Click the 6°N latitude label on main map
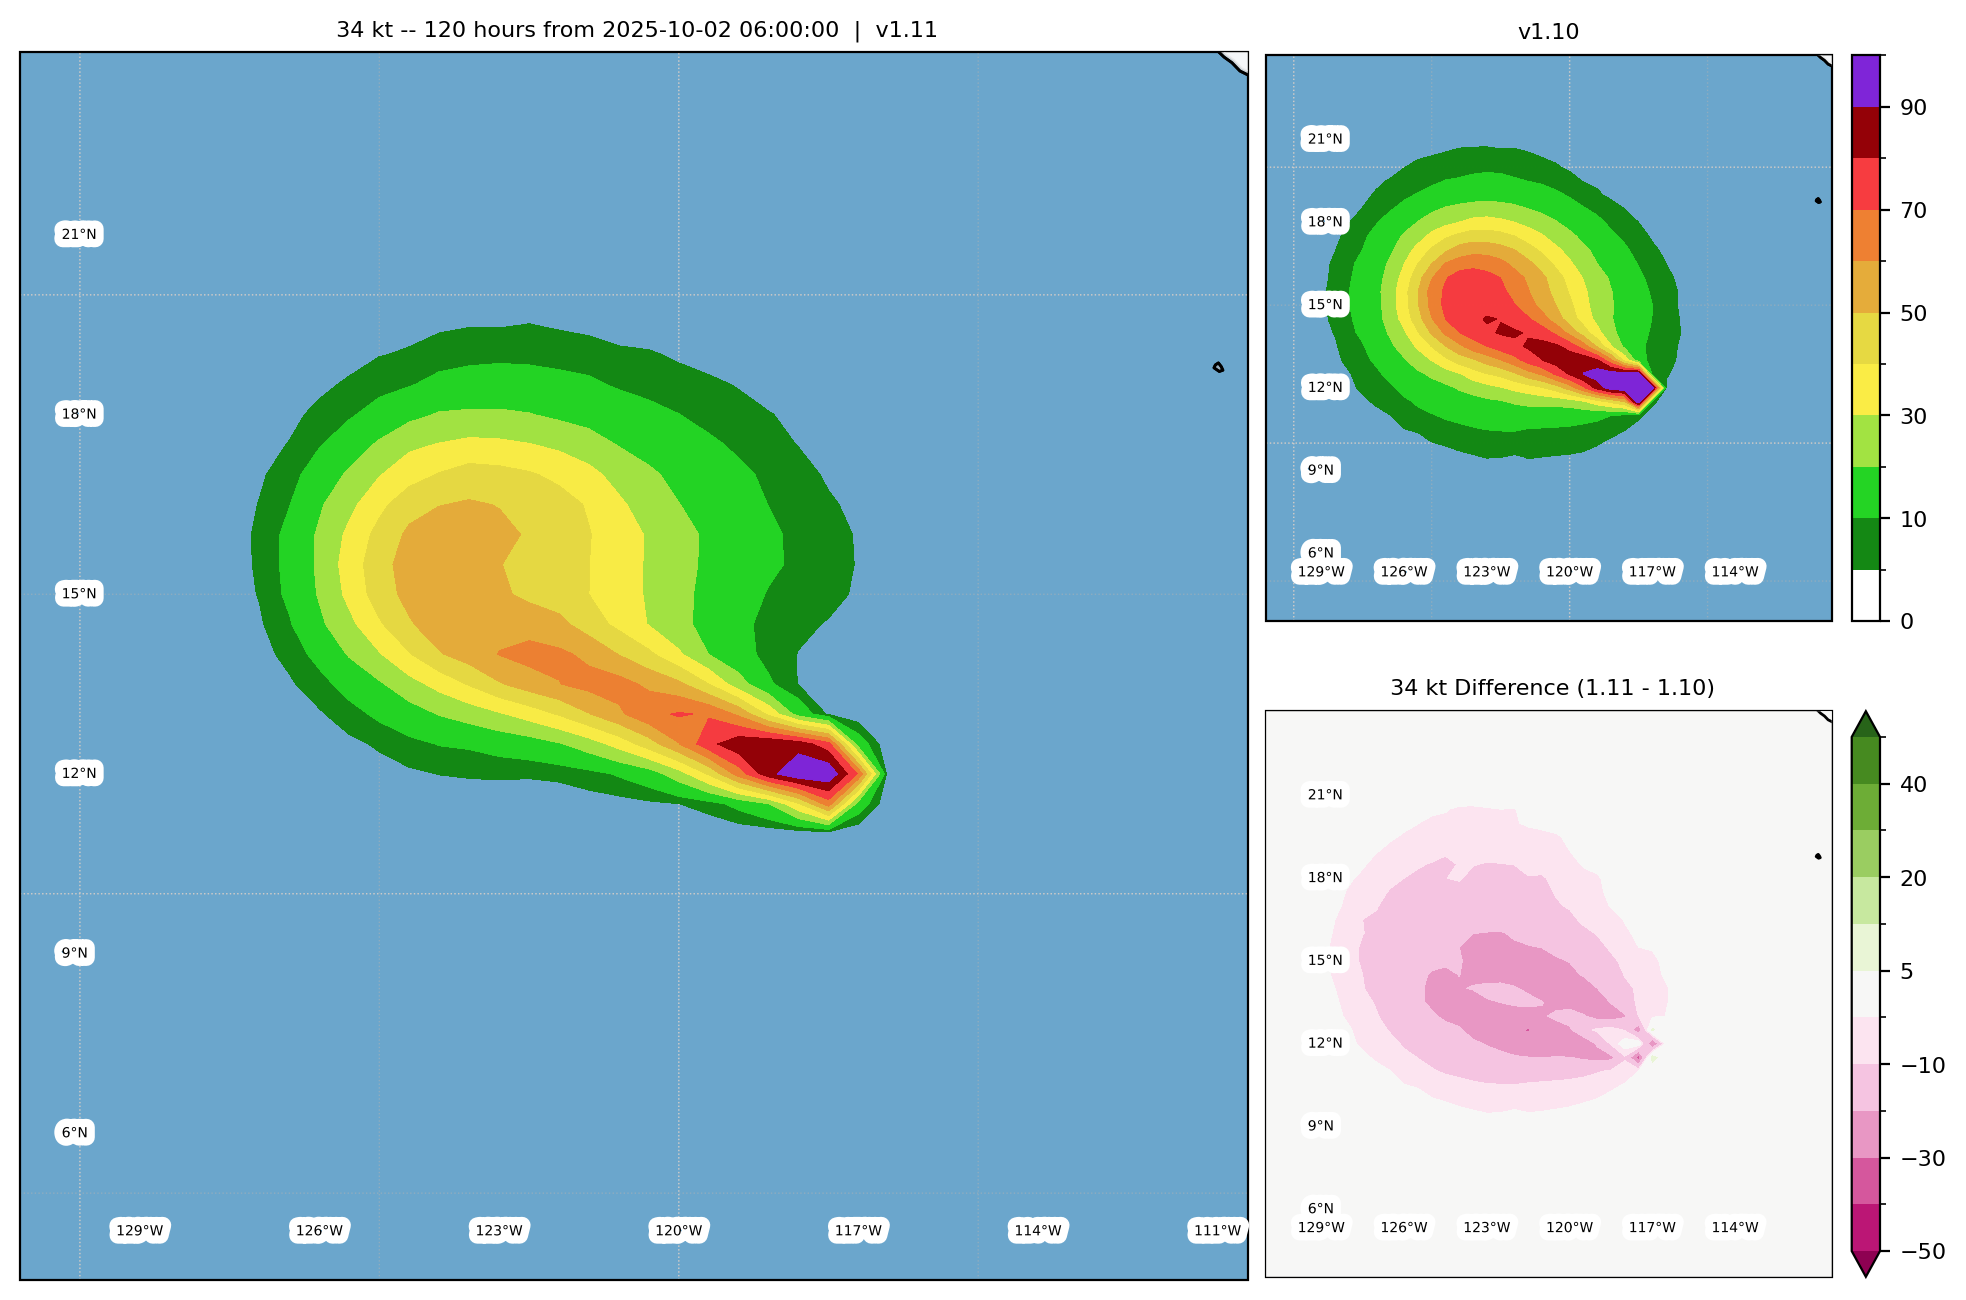 coord(75,1133)
